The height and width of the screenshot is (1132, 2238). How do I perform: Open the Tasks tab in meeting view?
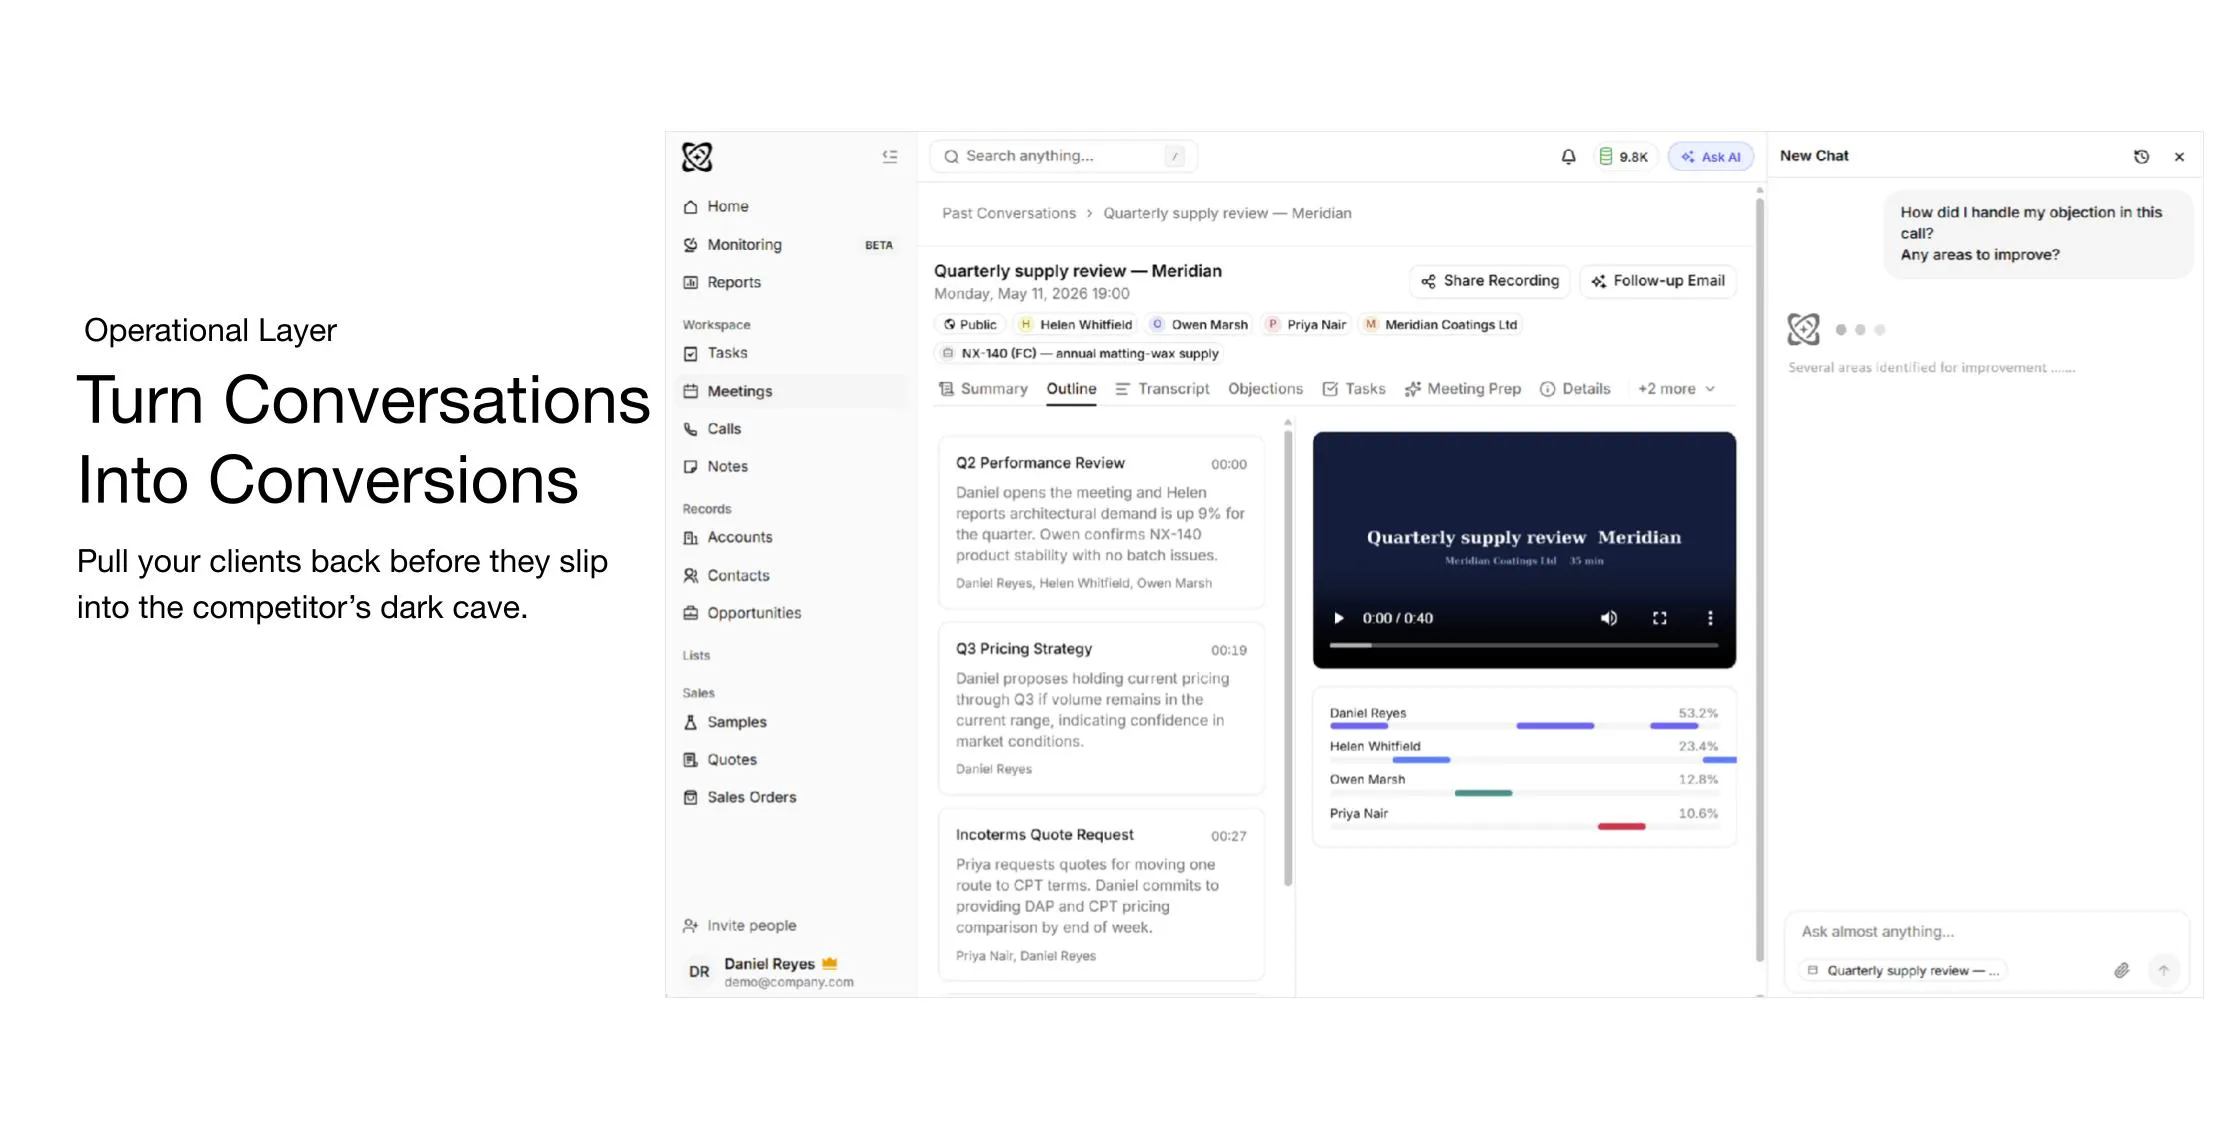coord(1354,389)
